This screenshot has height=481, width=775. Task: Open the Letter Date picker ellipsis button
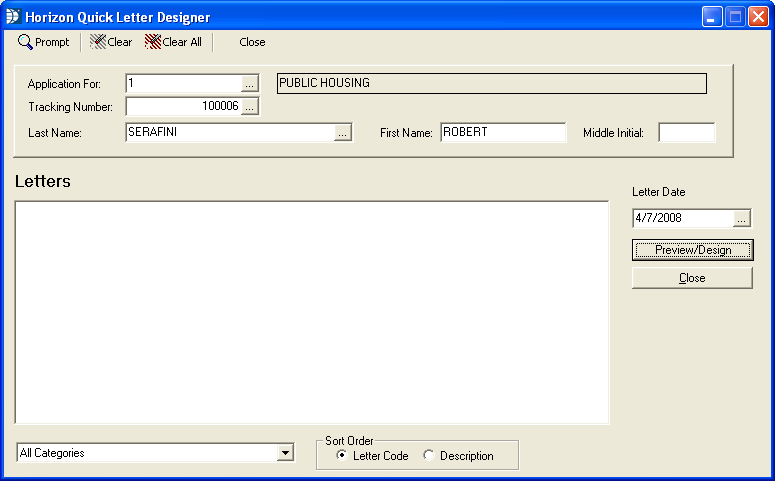coord(741,218)
